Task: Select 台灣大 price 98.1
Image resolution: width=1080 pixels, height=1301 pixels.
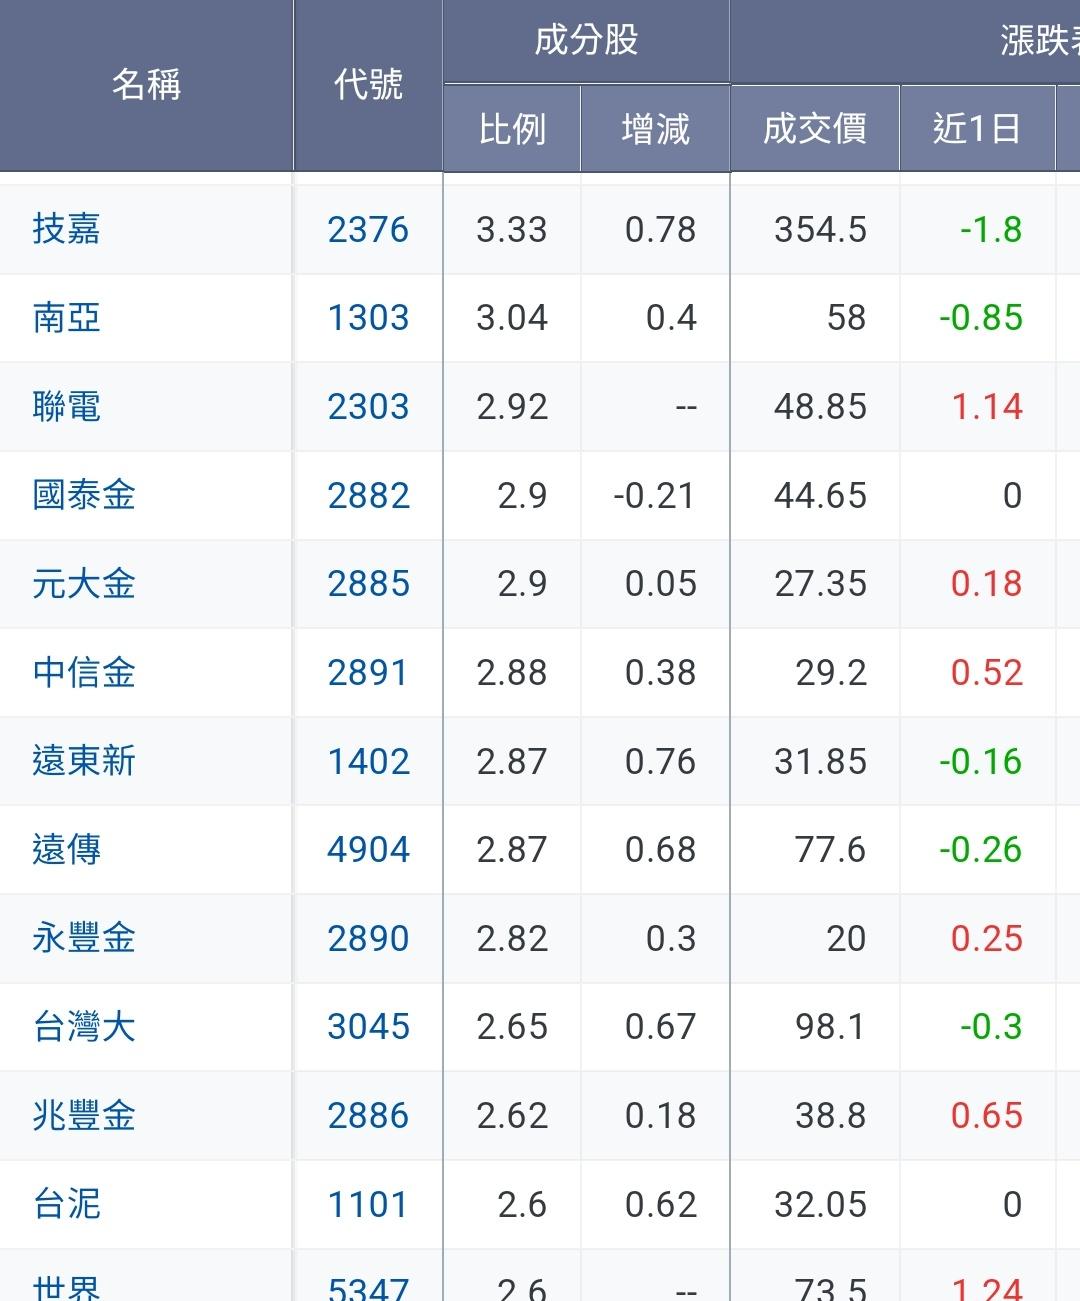Action: pyautogui.click(x=830, y=1027)
